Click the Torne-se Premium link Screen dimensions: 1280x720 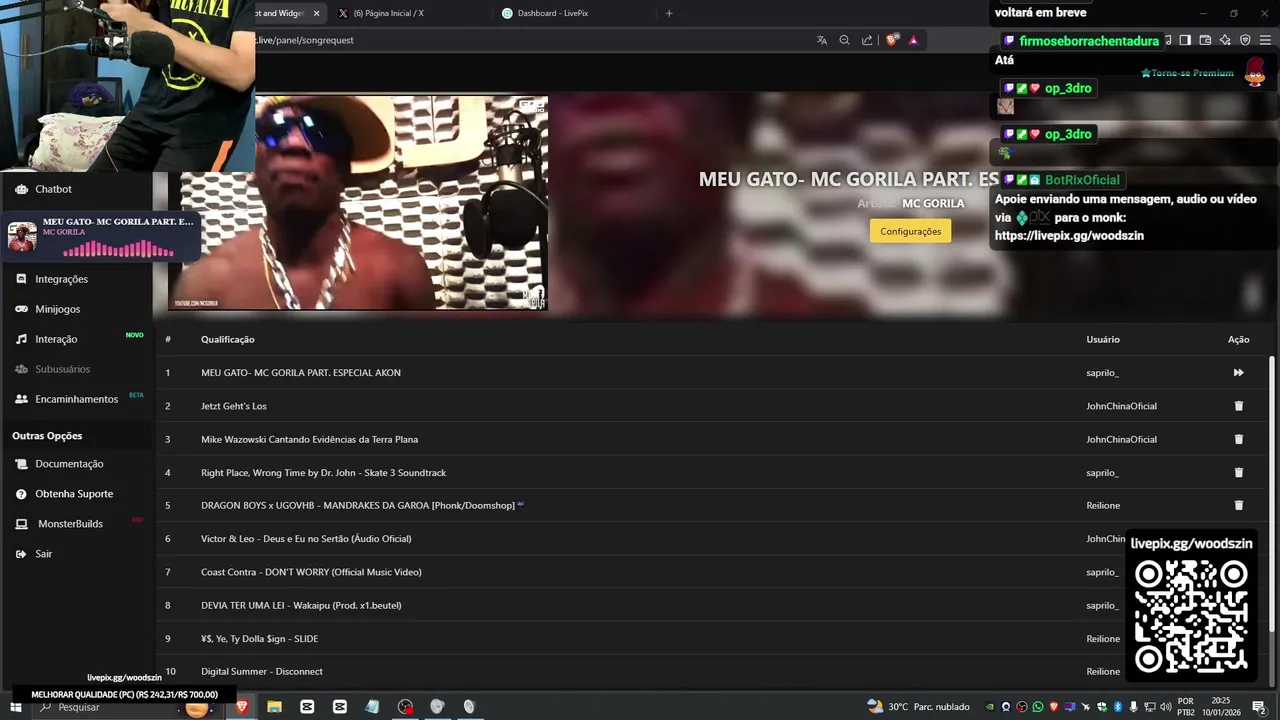click(x=1187, y=73)
